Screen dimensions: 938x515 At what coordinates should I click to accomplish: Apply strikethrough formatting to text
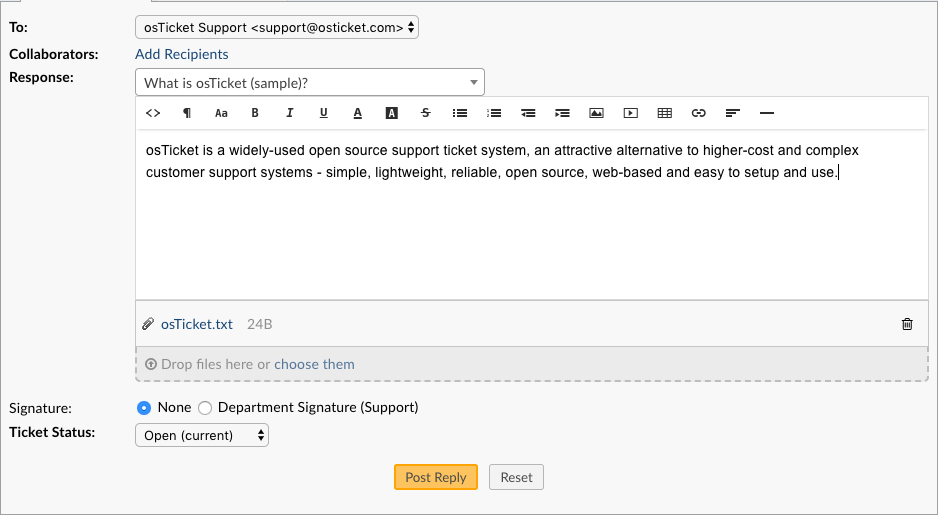(426, 113)
